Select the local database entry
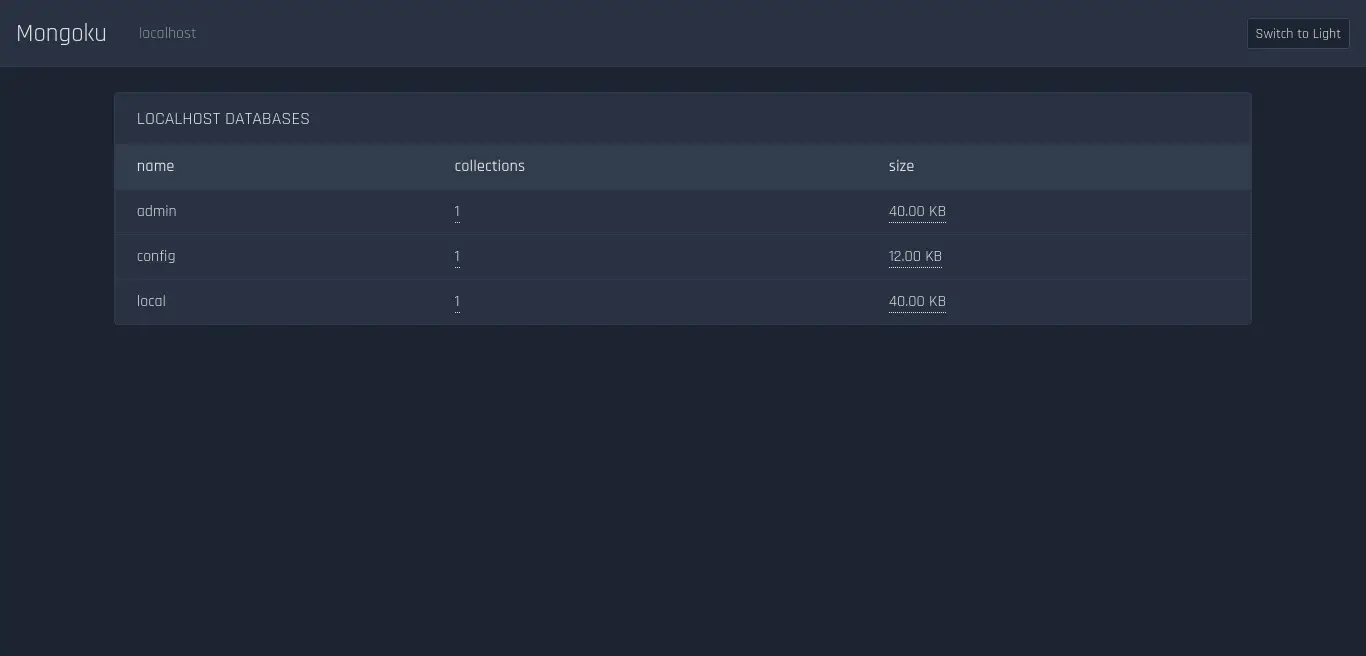This screenshot has height=656, width=1366. 151,301
